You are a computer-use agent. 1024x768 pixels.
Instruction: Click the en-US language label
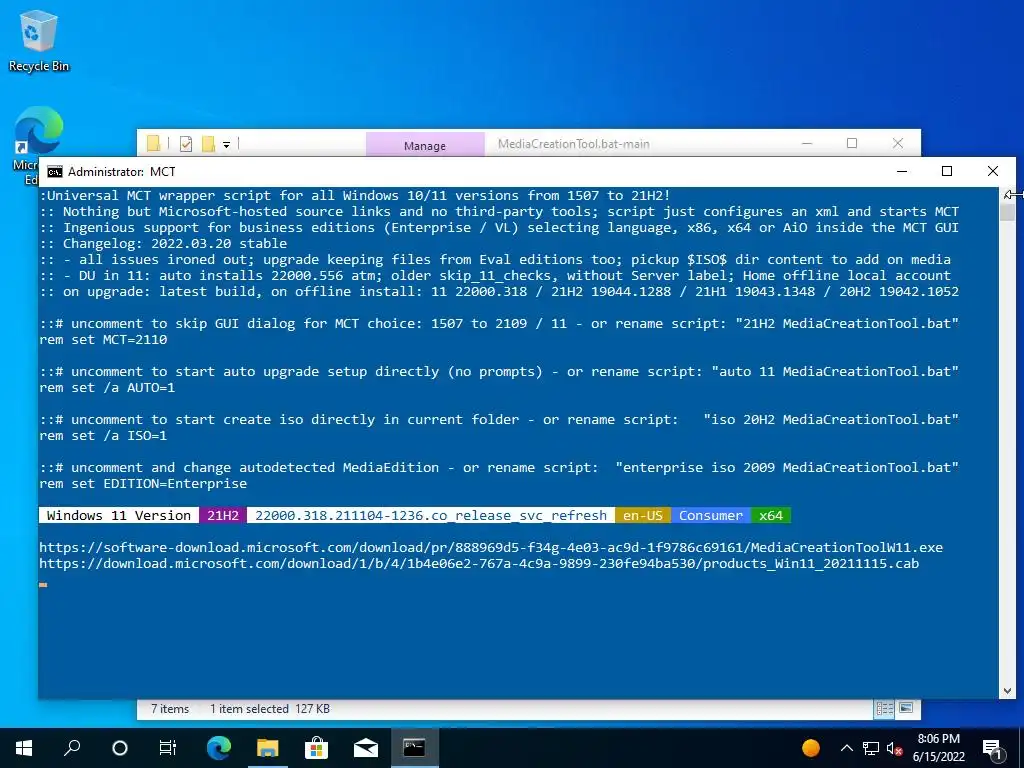click(643, 515)
